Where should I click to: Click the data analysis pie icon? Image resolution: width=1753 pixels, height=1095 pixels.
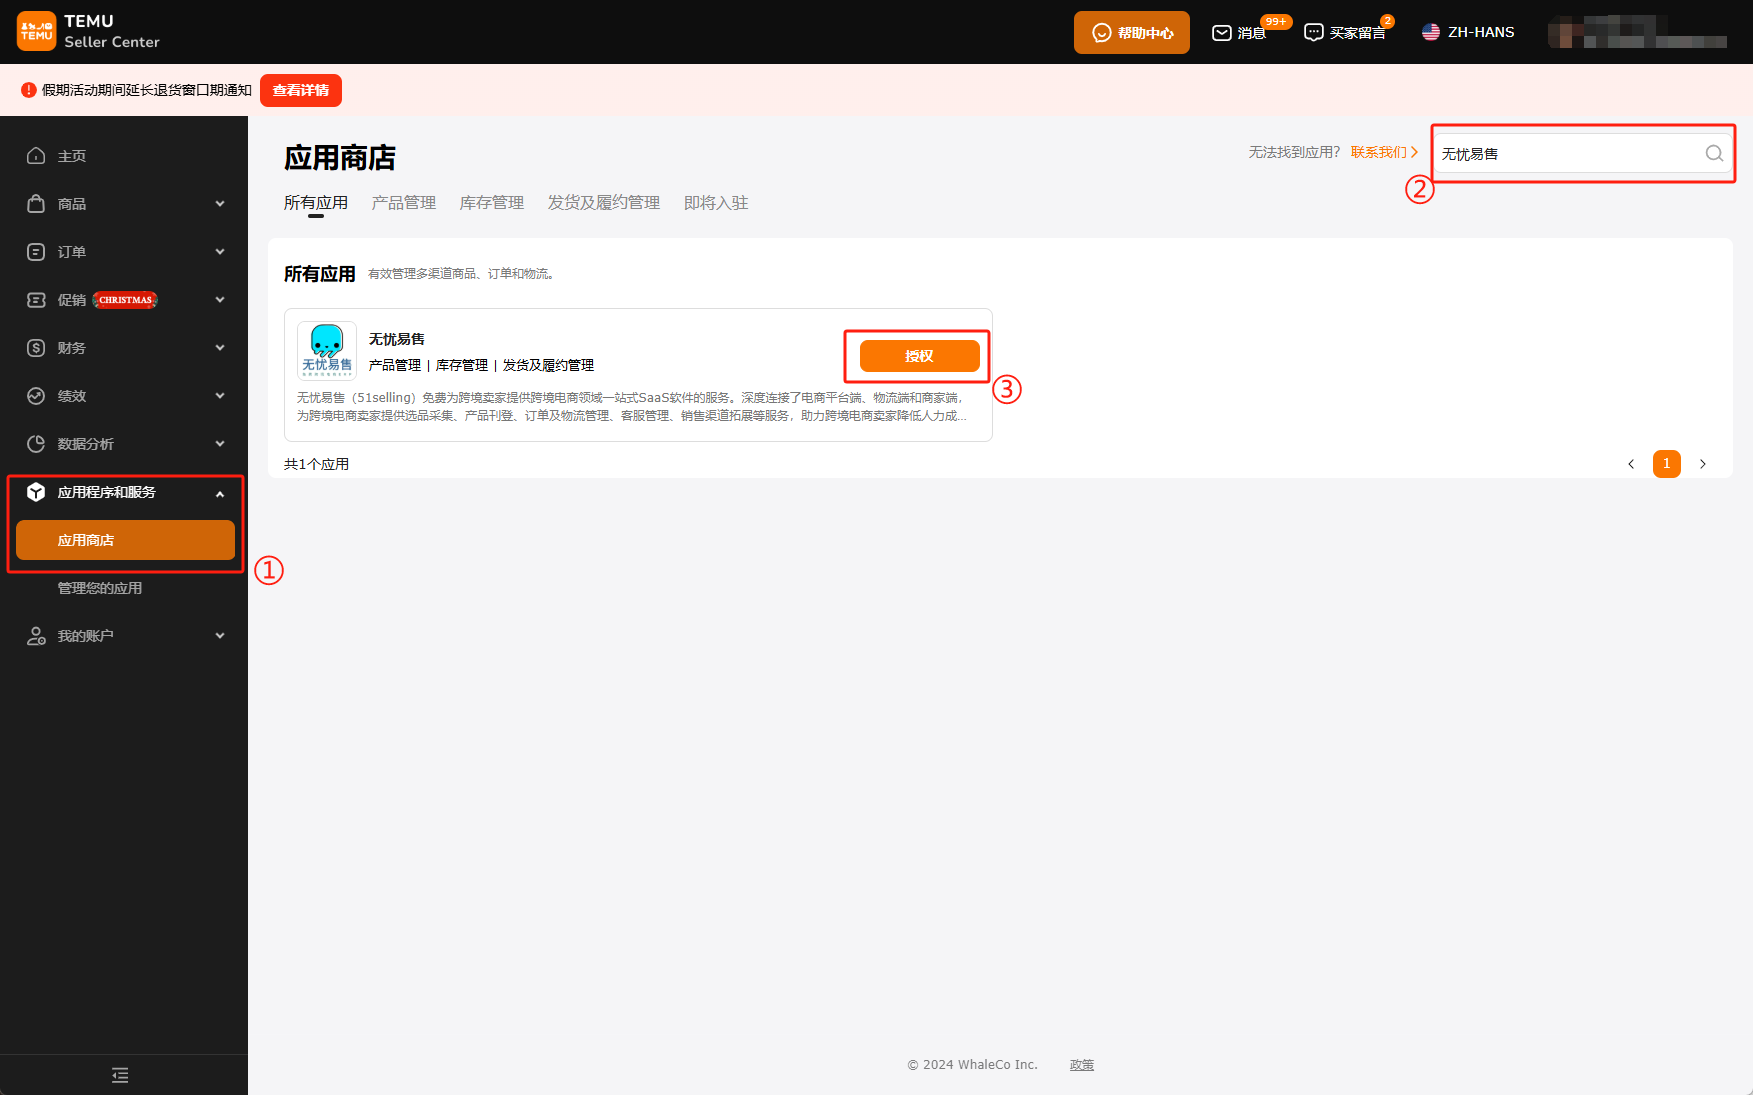(36, 444)
